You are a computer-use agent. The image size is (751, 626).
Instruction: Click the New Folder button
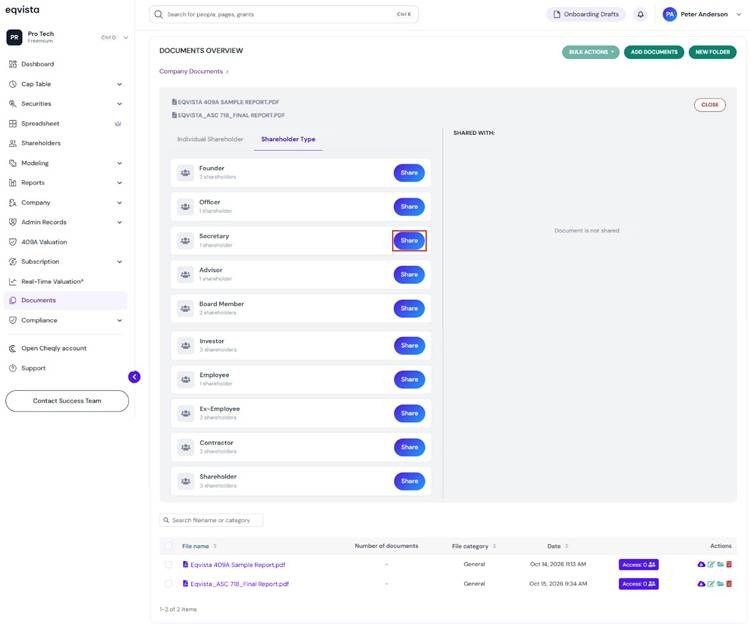coord(712,52)
